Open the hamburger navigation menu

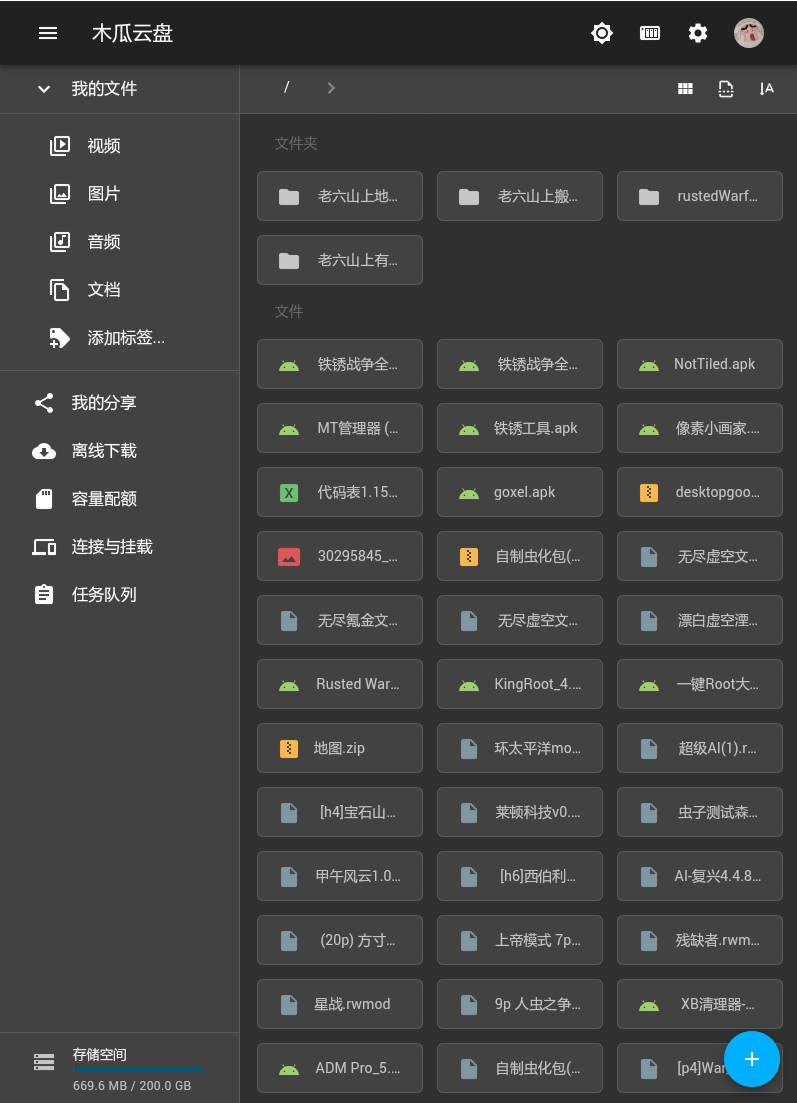click(x=48, y=33)
